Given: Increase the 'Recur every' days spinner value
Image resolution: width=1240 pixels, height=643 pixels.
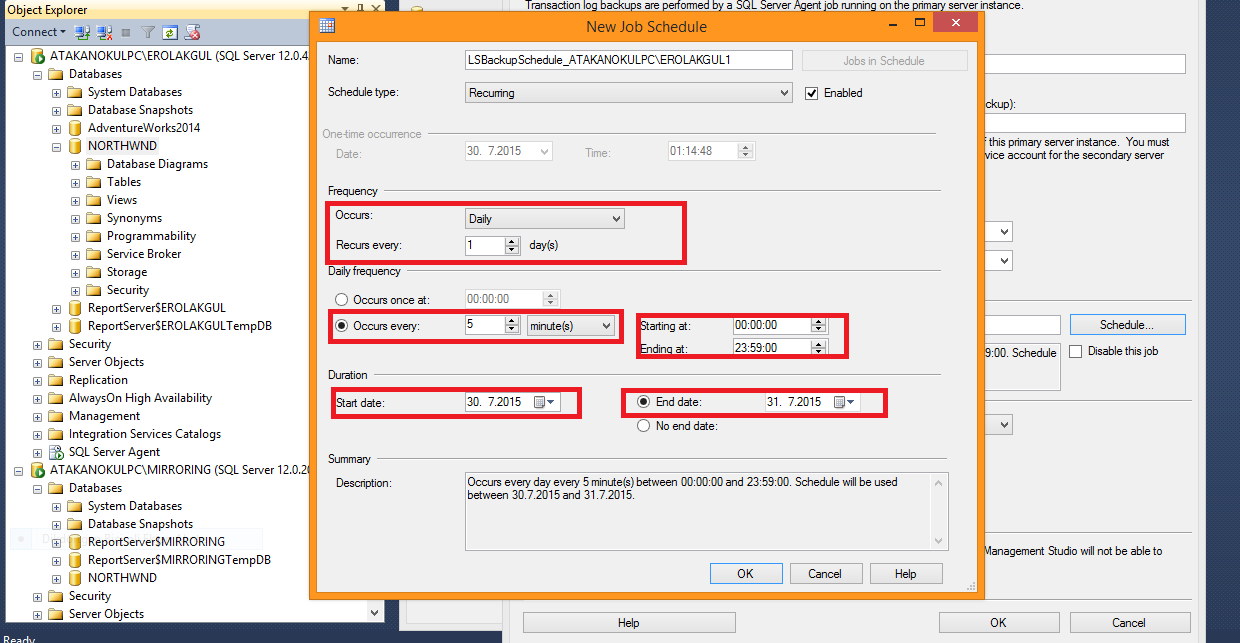Looking at the screenshot, I should point(513,241).
